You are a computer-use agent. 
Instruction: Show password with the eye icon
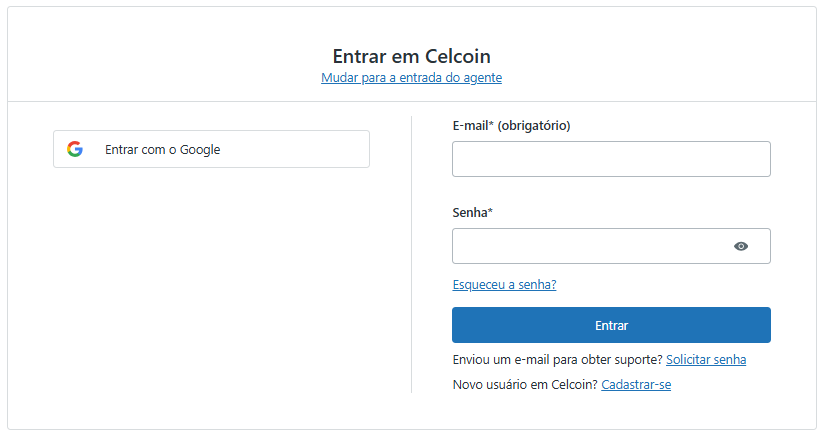[x=741, y=246]
